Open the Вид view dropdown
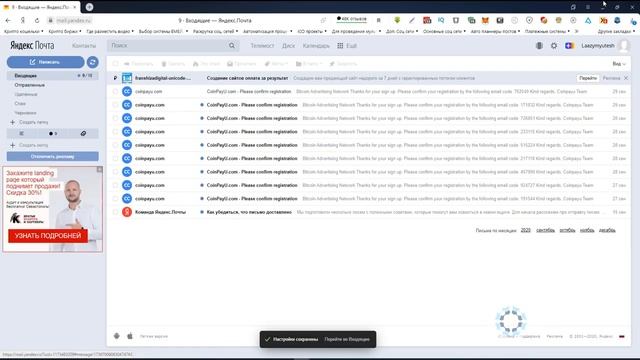Image resolution: width=640 pixels, height=360 pixels. coord(619,64)
